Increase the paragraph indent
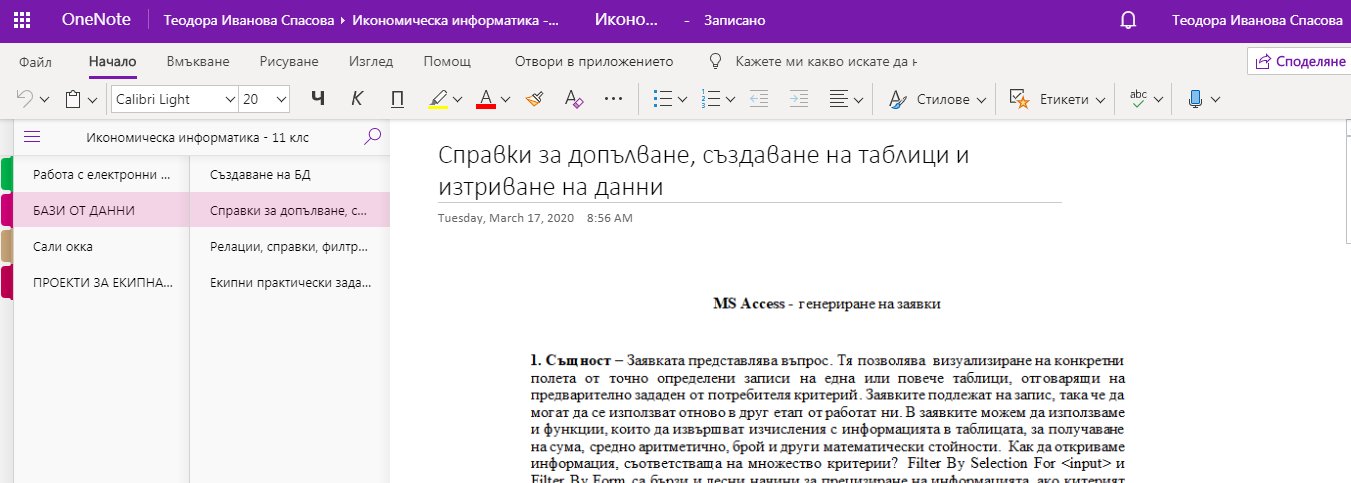 [798, 99]
